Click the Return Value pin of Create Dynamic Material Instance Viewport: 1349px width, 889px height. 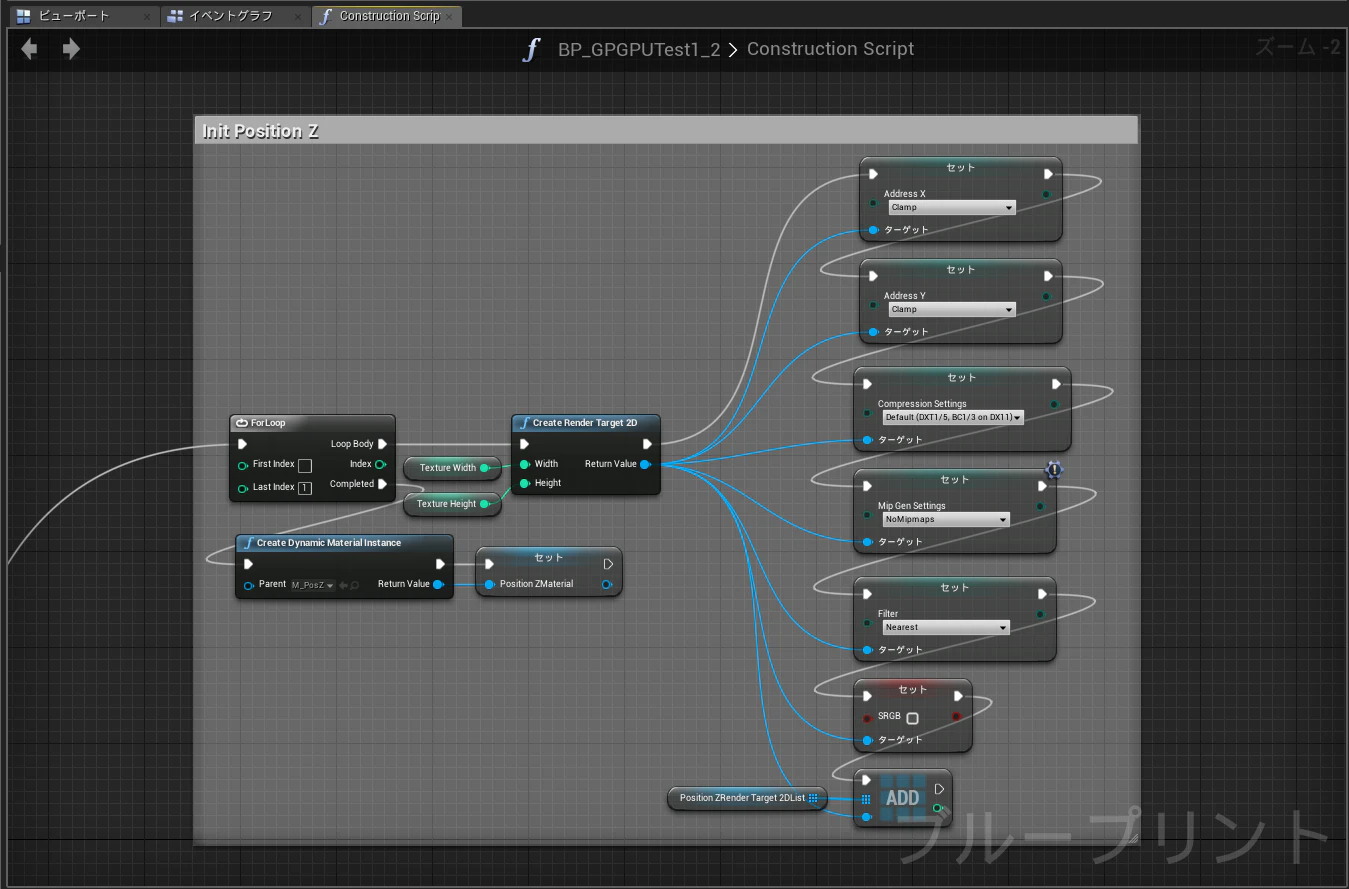tap(438, 584)
